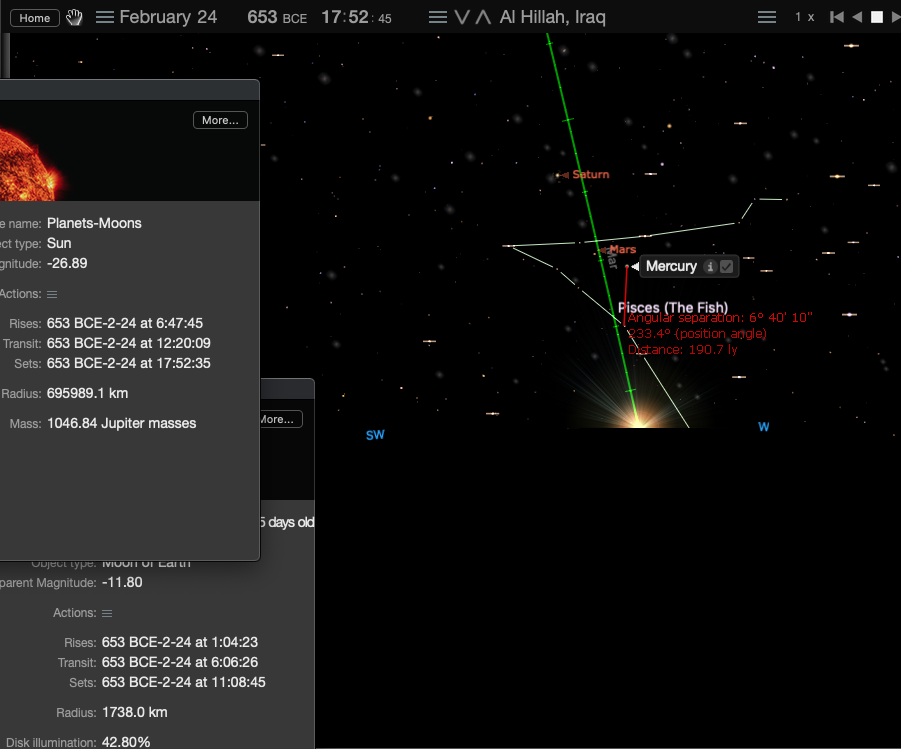Open the date menu beside February 24

pos(105,17)
